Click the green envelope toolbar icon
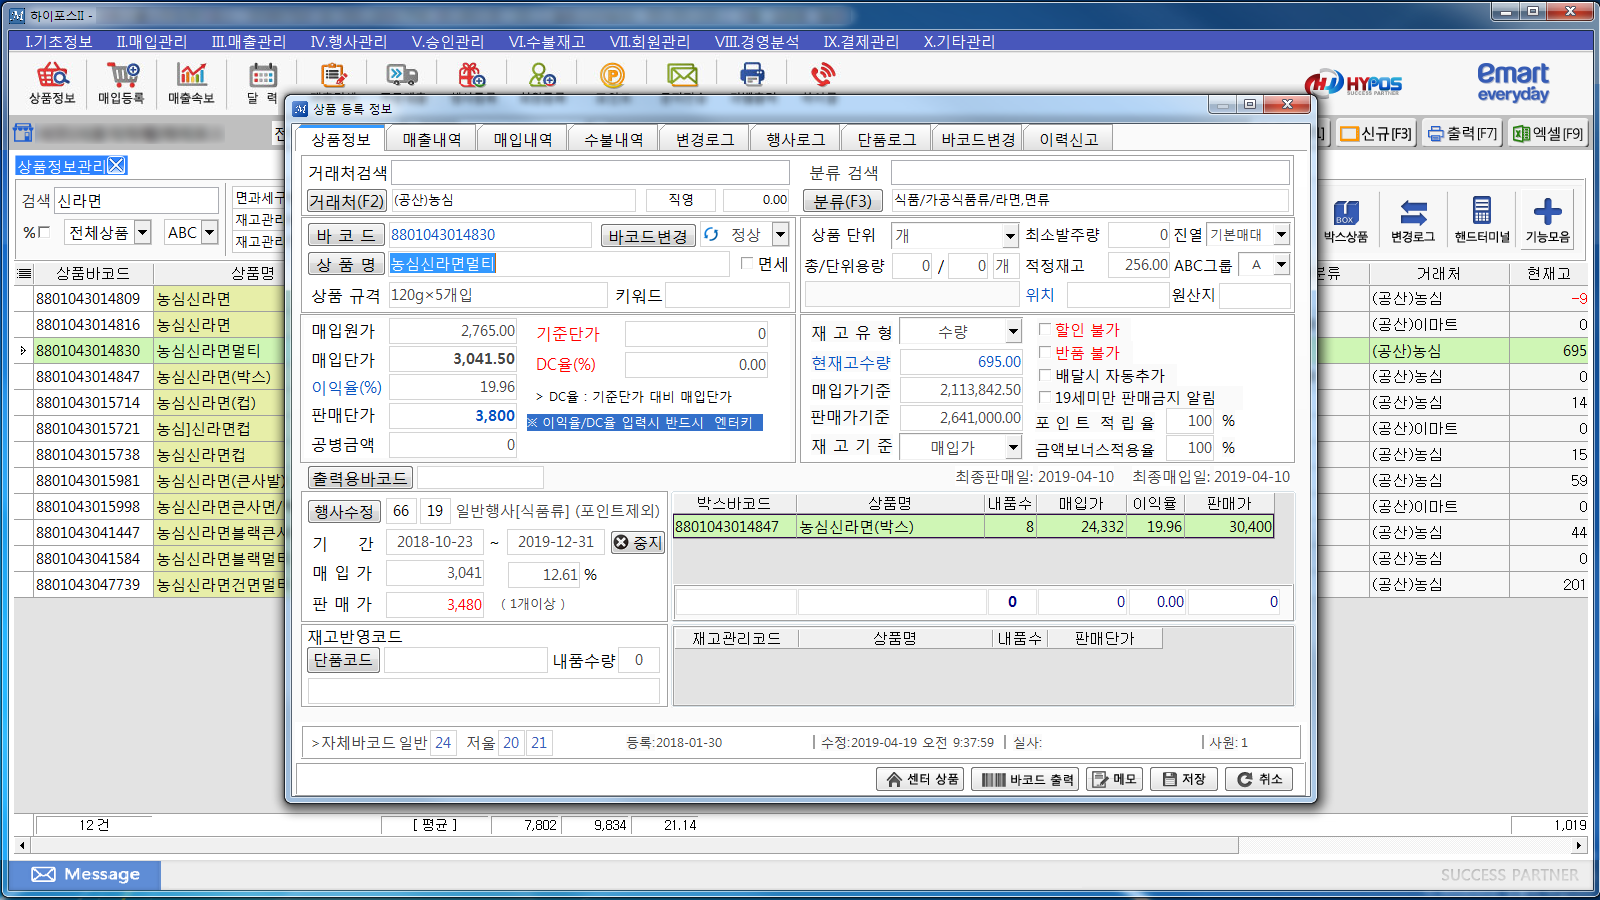The height and width of the screenshot is (900, 1600). [682, 75]
